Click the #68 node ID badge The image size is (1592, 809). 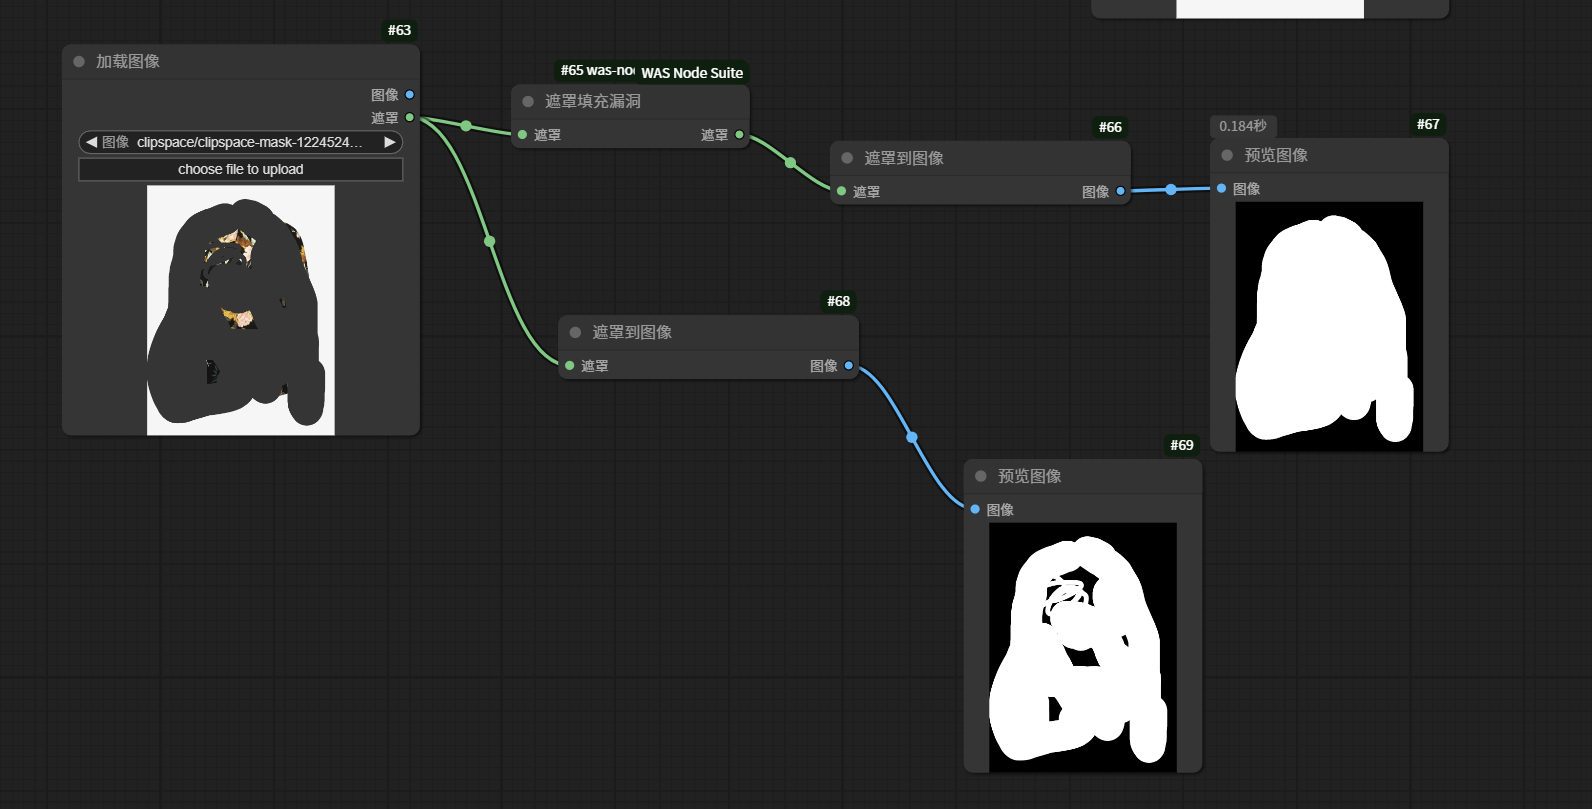(838, 301)
